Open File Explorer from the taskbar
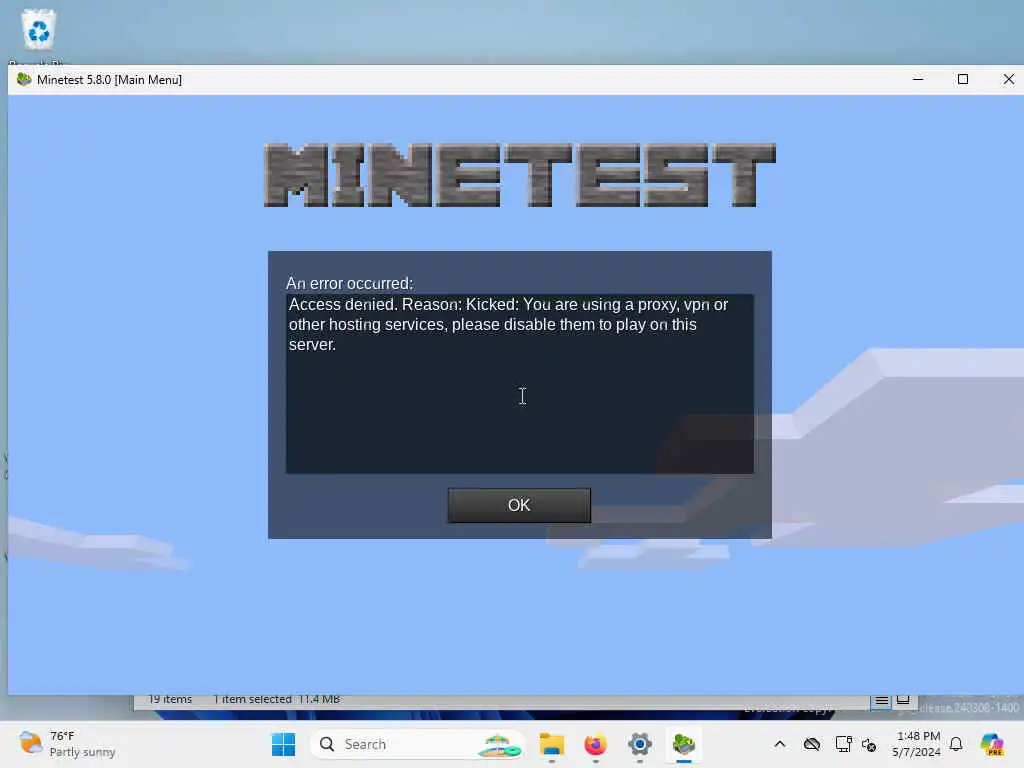This screenshot has height=768, width=1024. 552,744
